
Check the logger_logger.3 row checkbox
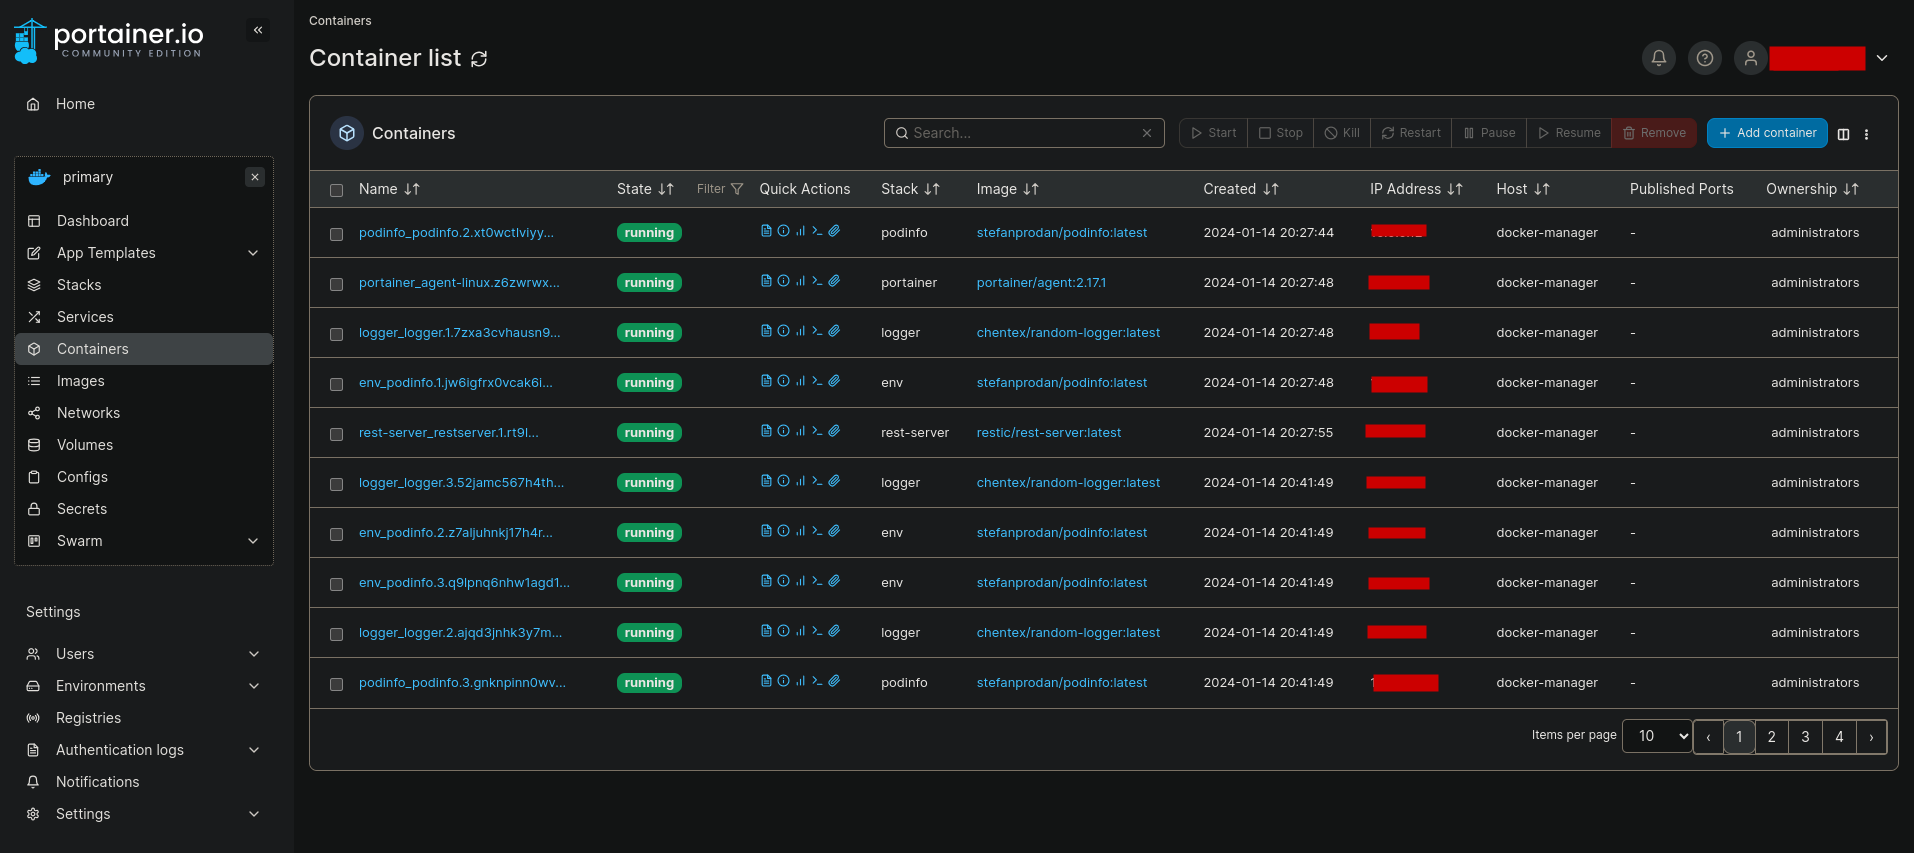coord(336,484)
